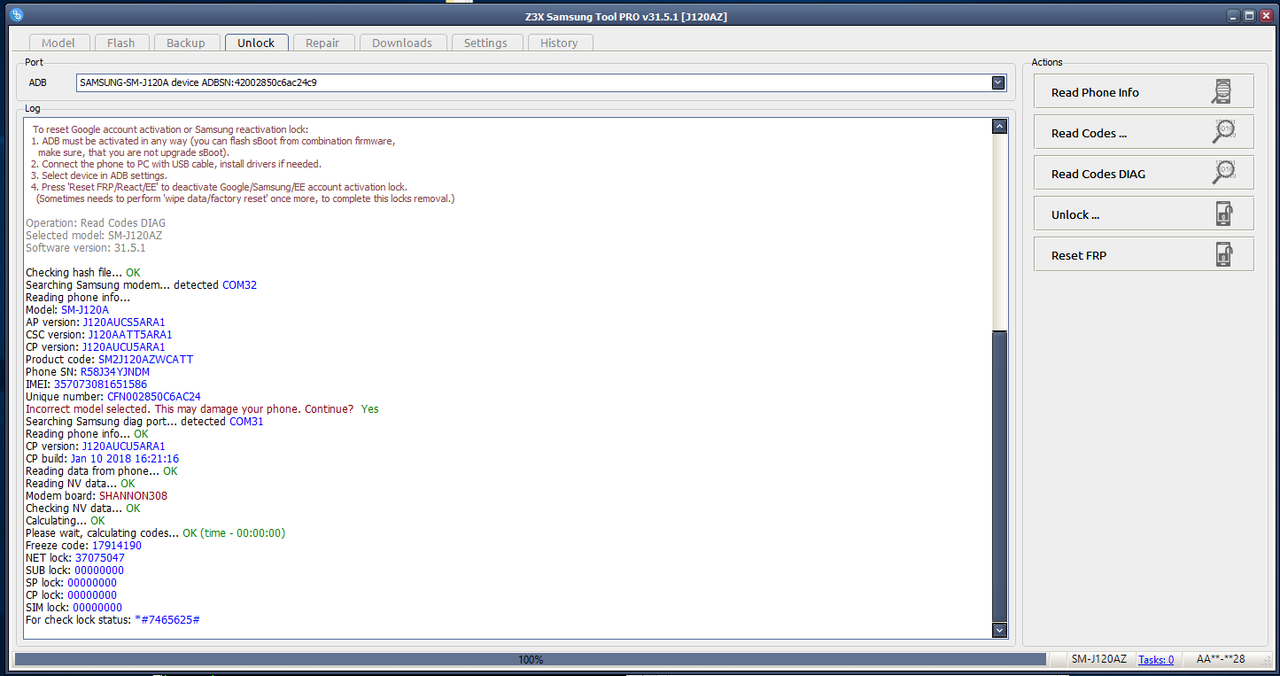This screenshot has width=1280, height=676.
Task: Open the Settings tab
Action: click(x=486, y=43)
